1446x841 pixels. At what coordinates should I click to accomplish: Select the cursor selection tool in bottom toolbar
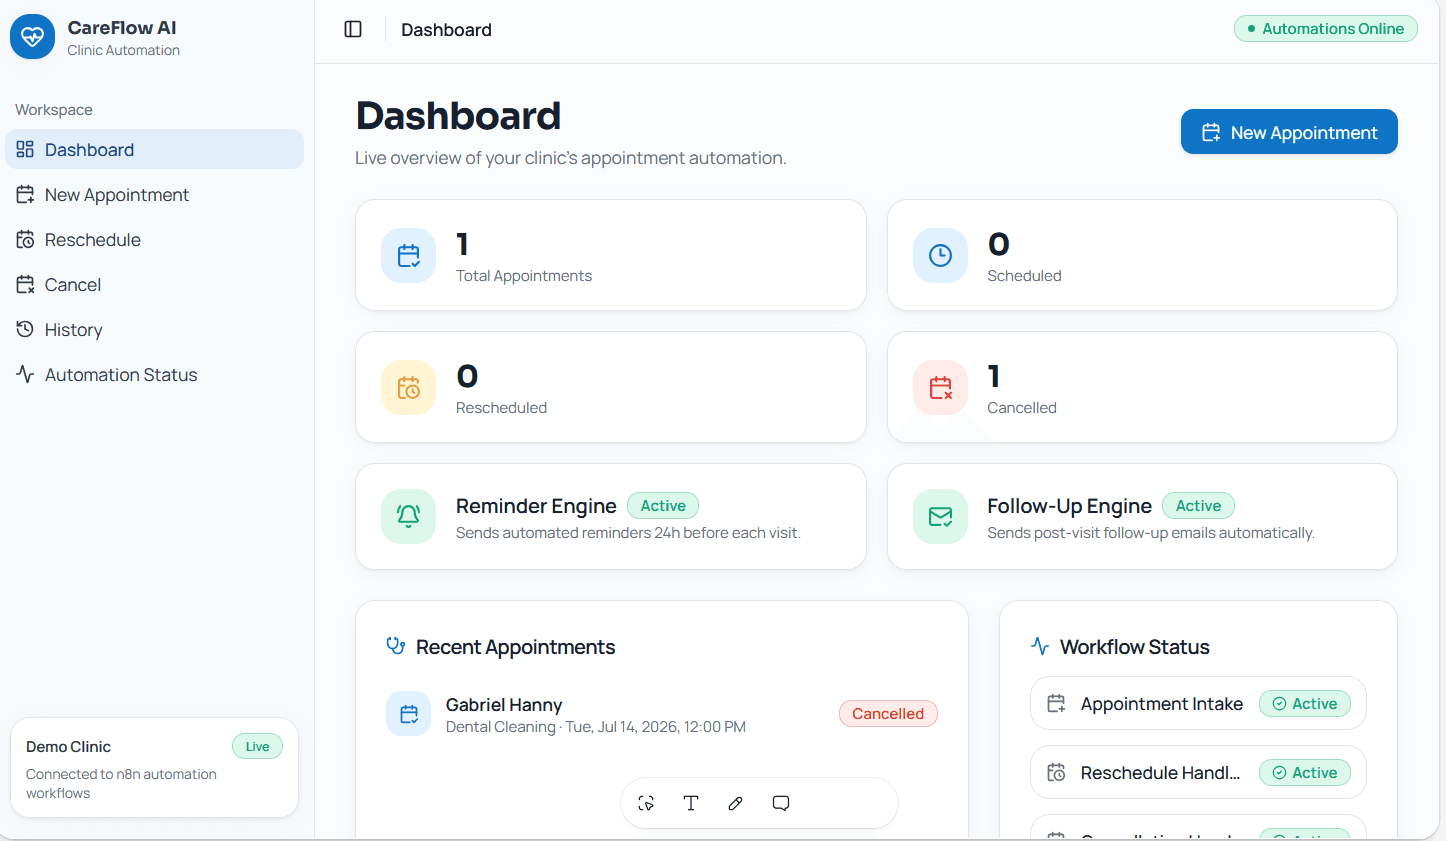(x=646, y=803)
